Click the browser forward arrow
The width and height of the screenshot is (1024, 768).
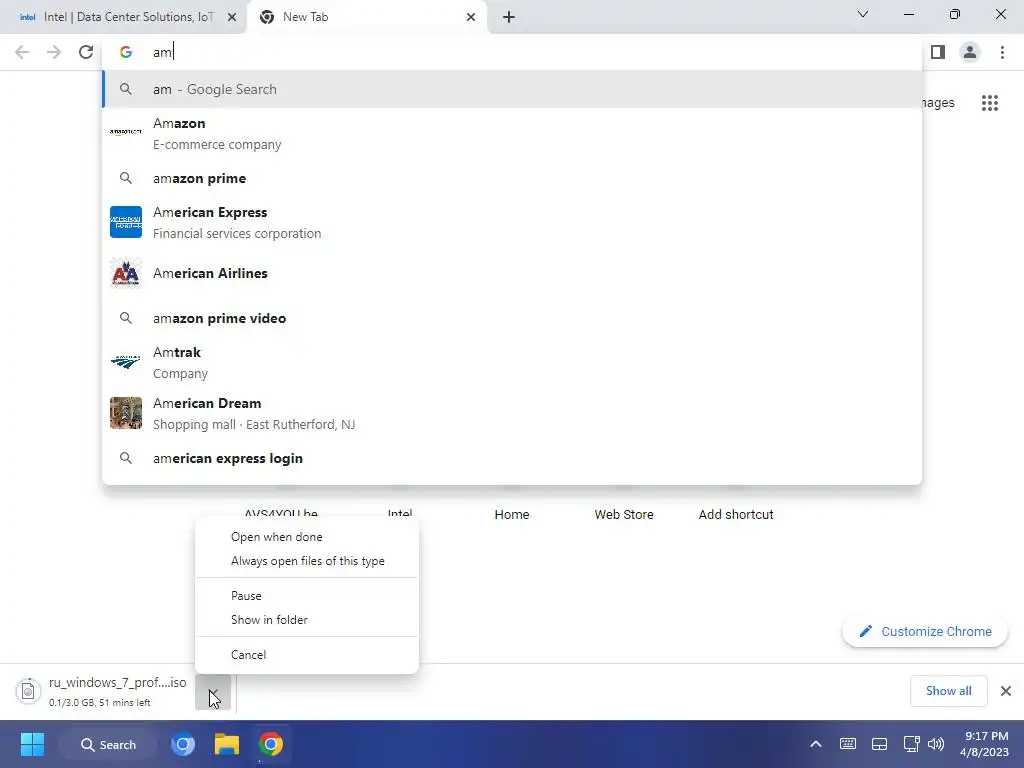click(x=54, y=52)
